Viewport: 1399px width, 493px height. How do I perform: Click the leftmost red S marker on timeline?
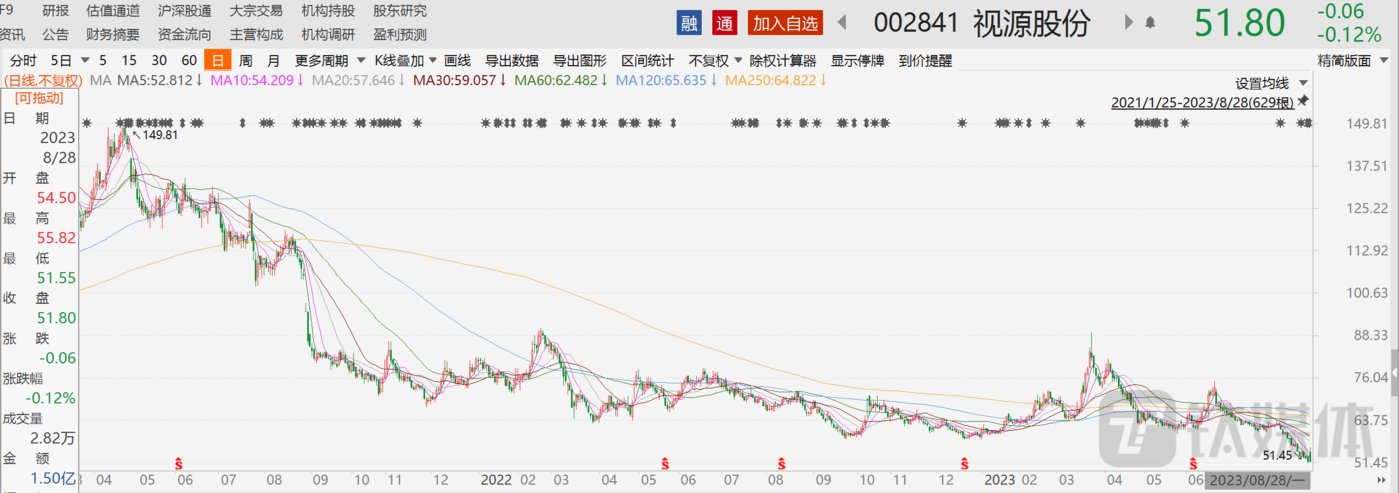pyautogui.click(x=180, y=463)
